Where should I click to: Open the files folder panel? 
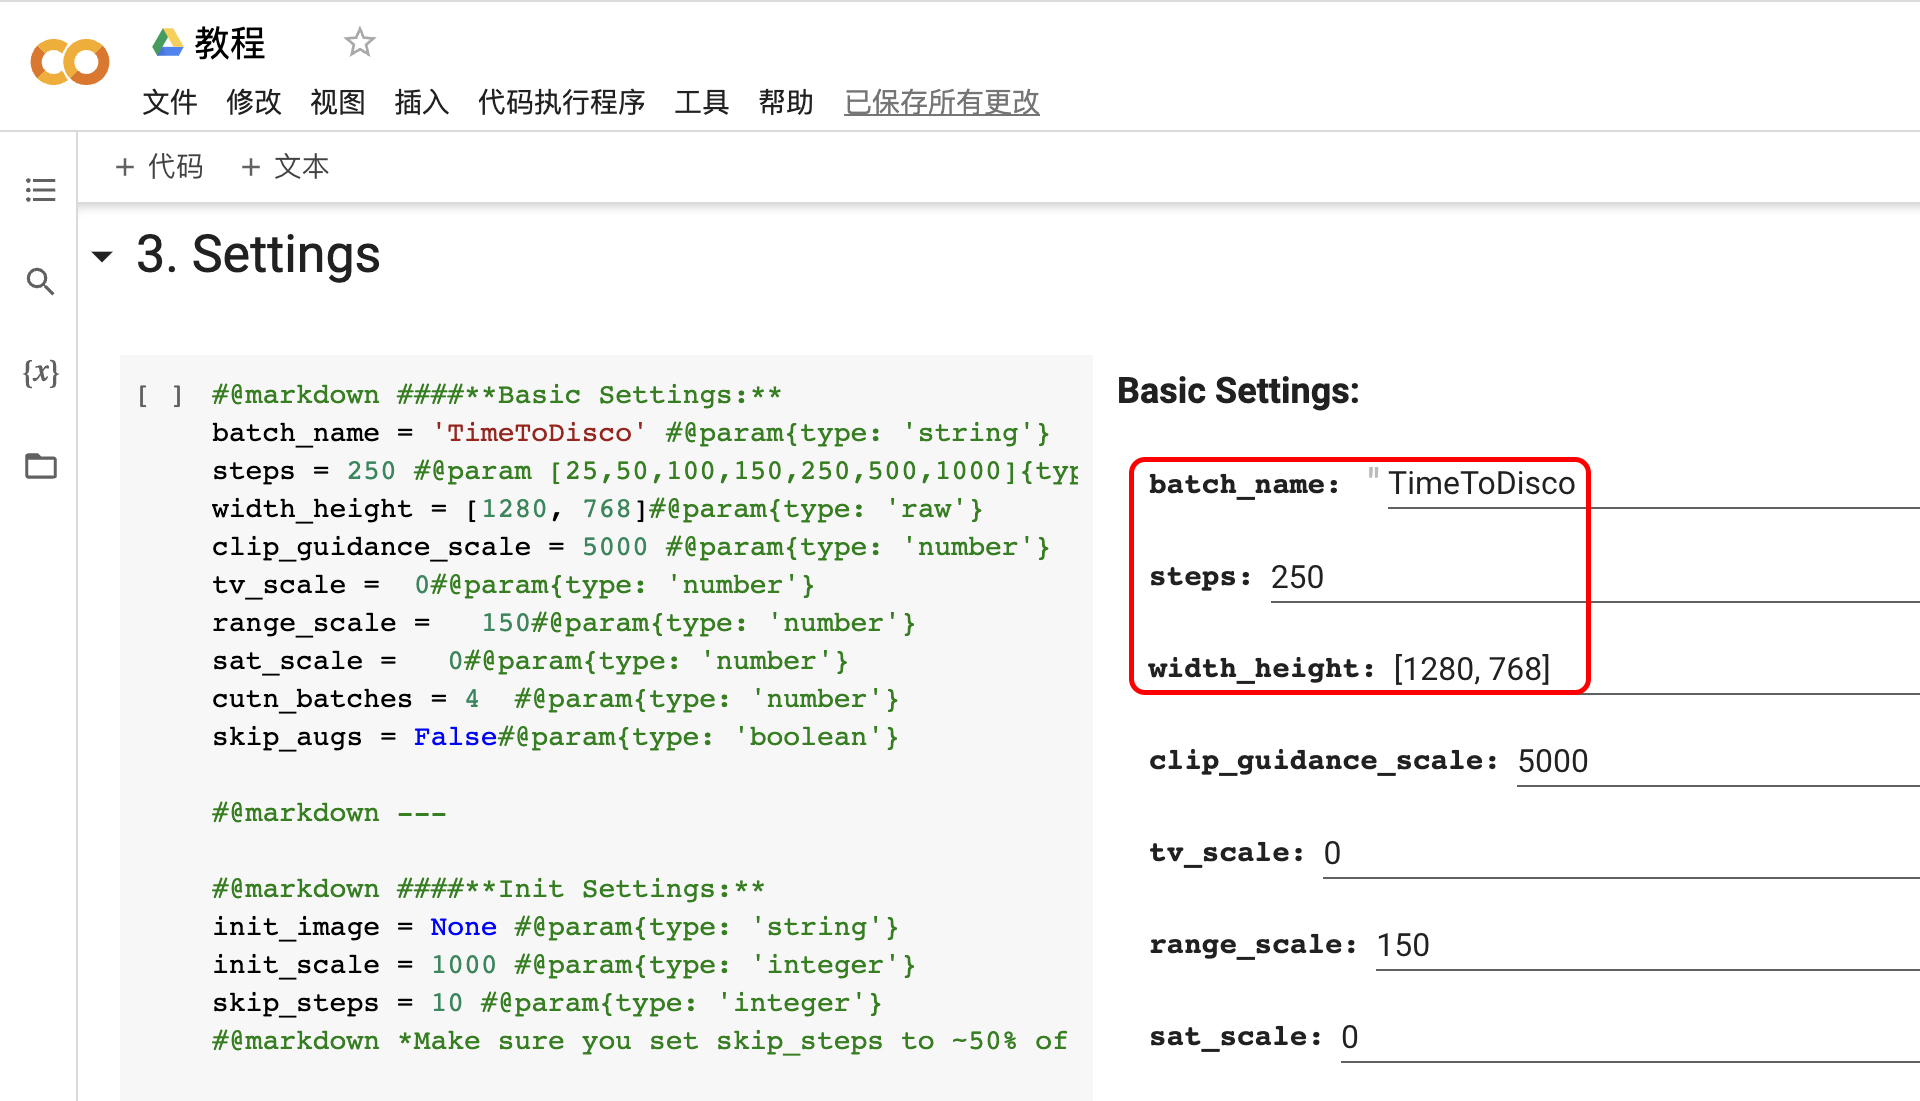pos(40,466)
